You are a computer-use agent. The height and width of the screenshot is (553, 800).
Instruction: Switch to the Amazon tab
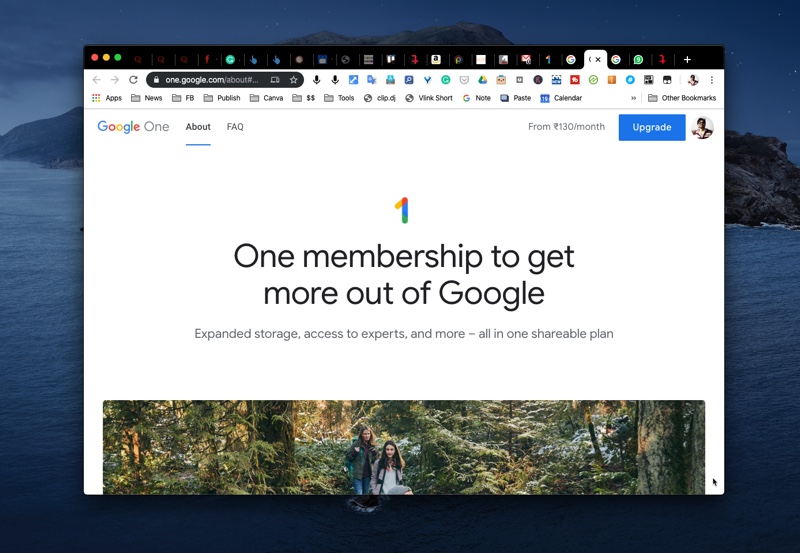(x=436, y=60)
